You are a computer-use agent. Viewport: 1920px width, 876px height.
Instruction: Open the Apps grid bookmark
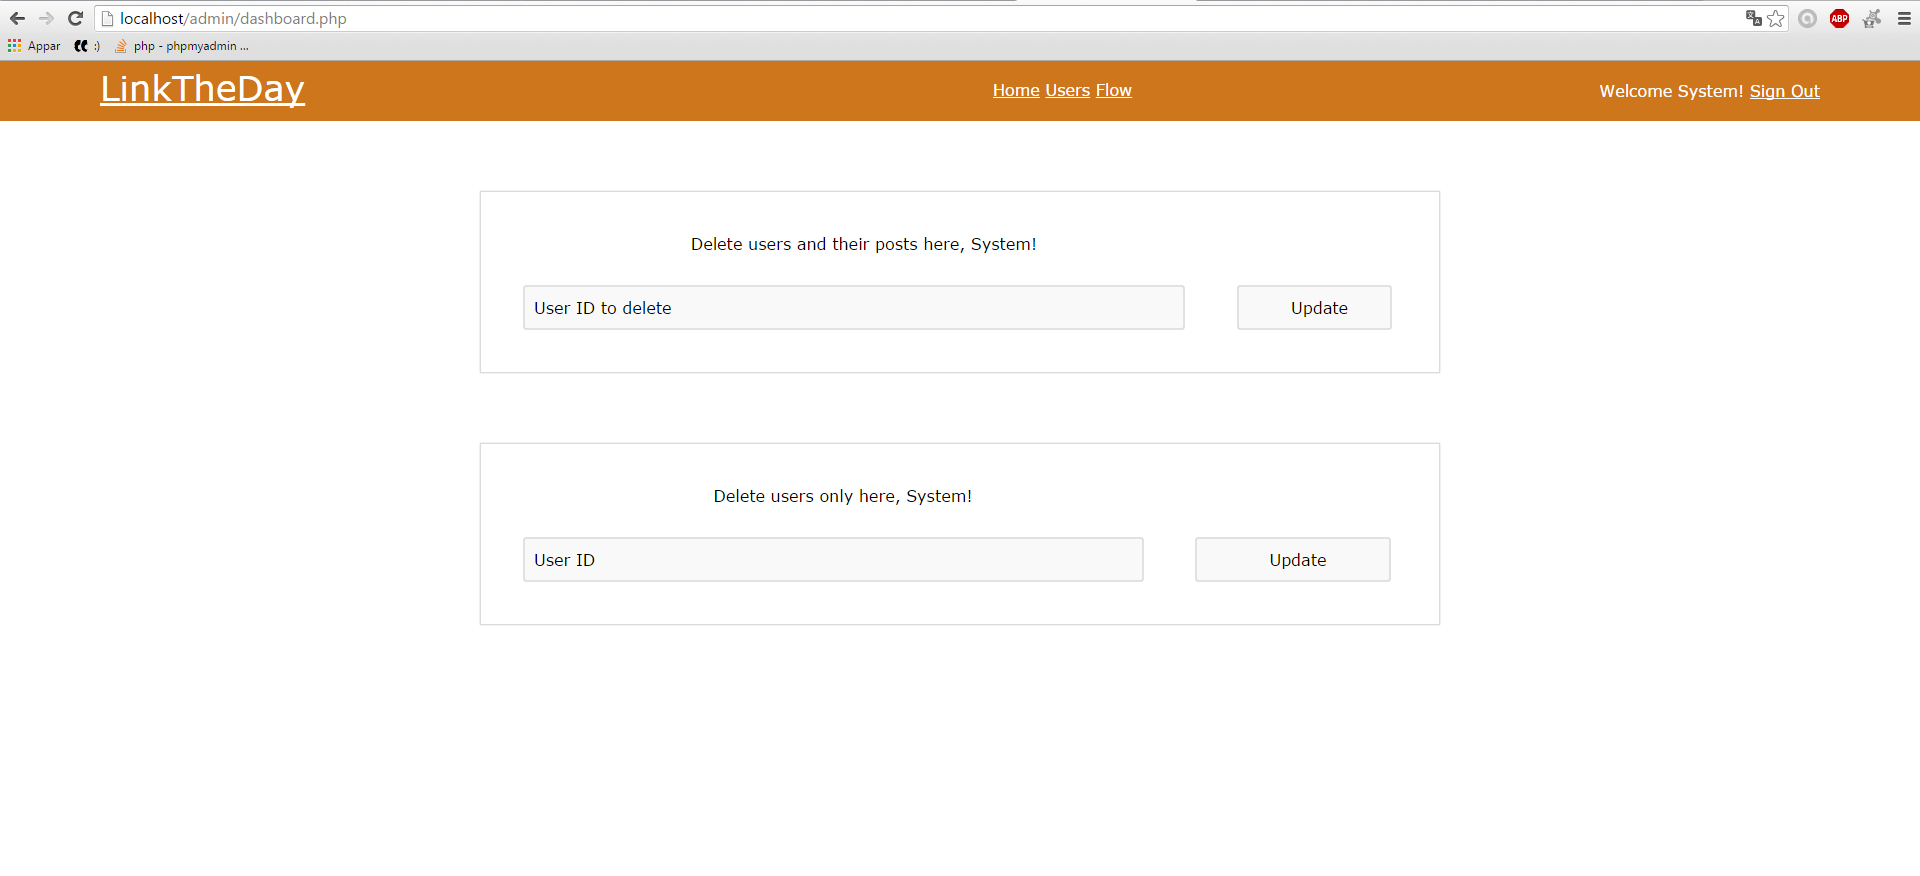coord(34,46)
